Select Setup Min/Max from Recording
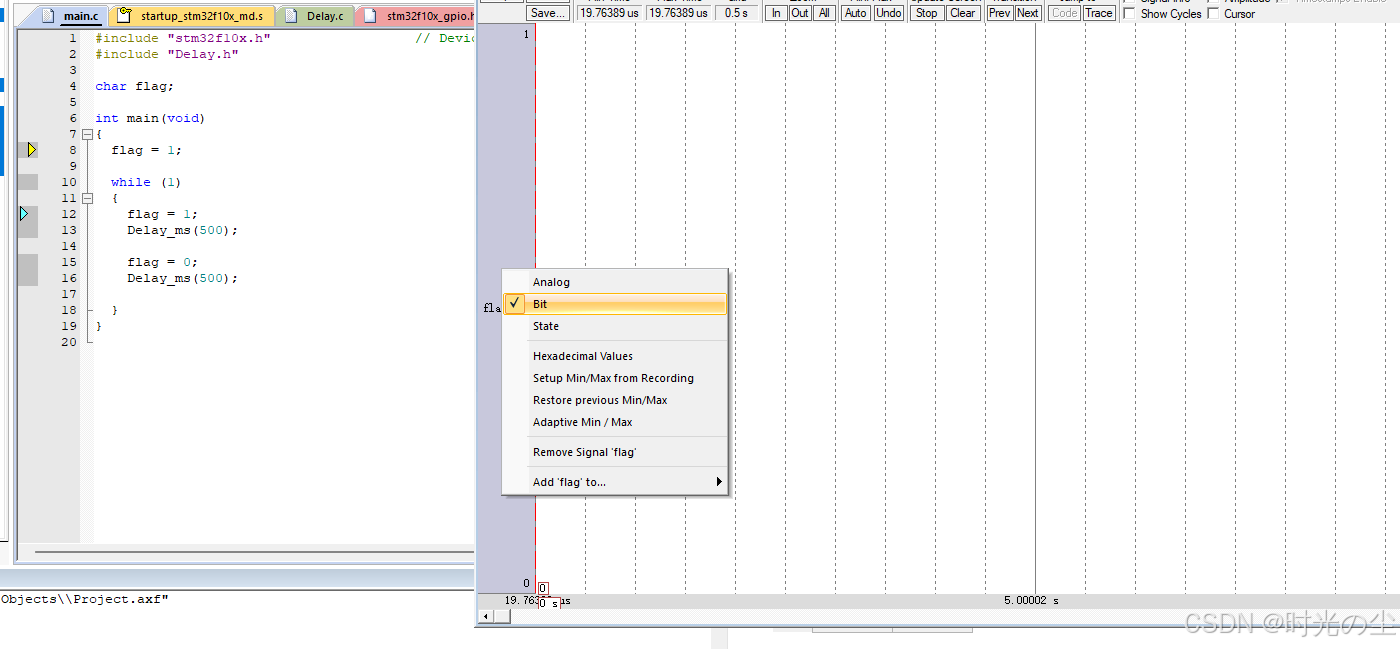 (x=615, y=378)
